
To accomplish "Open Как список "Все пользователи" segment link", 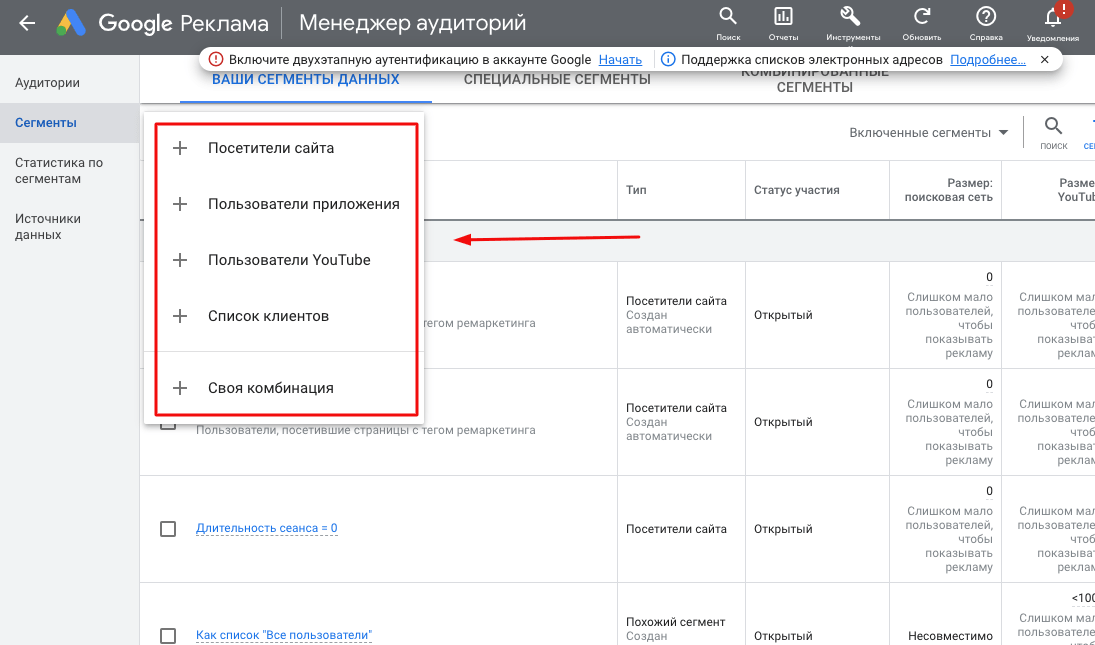I will coord(284,635).
